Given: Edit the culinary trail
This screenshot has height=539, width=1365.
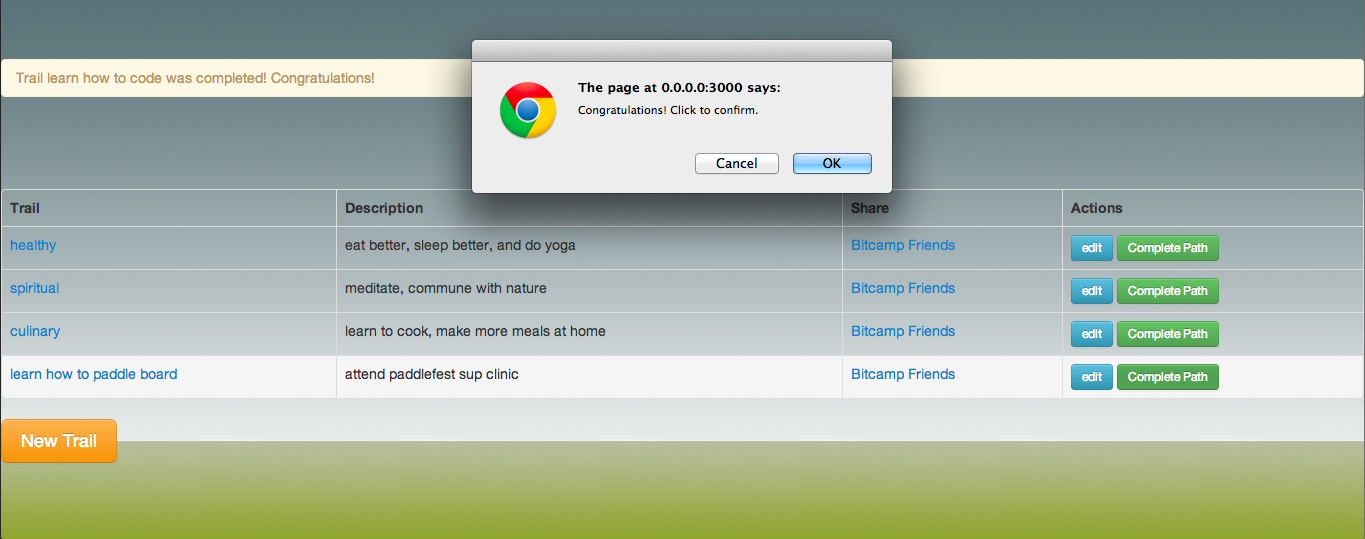Looking at the screenshot, I should (x=1091, y=334).
